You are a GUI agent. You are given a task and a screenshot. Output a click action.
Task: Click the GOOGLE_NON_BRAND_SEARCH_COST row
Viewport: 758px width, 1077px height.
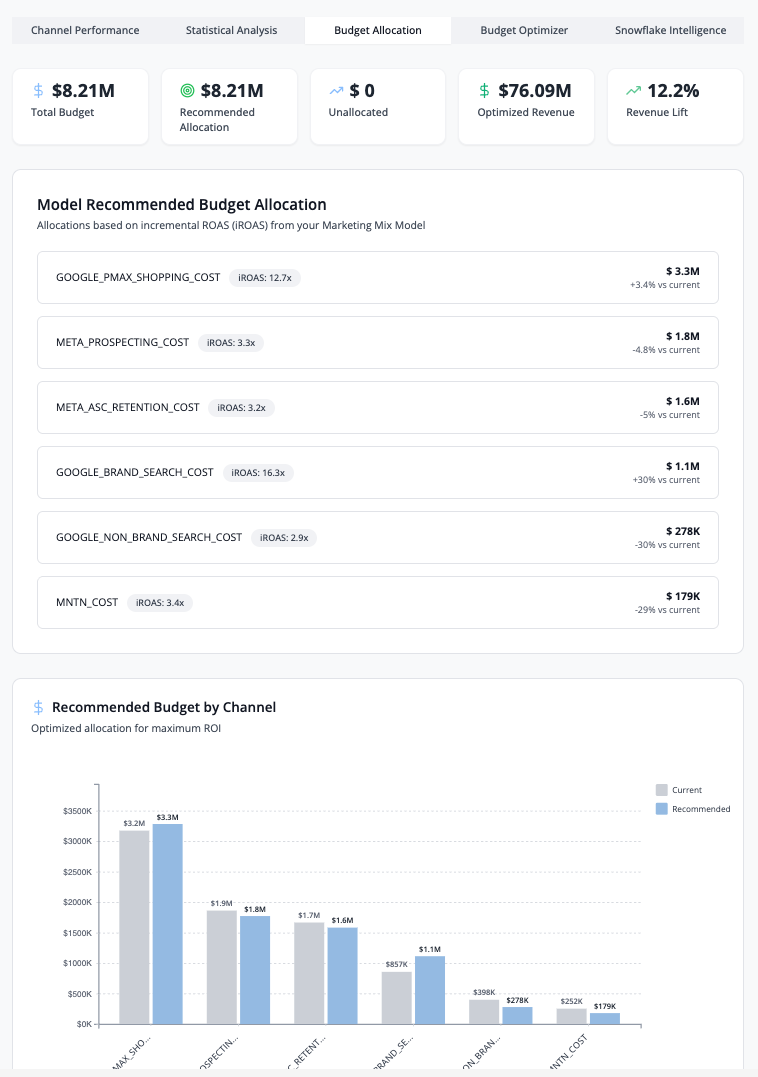(378, 537)
